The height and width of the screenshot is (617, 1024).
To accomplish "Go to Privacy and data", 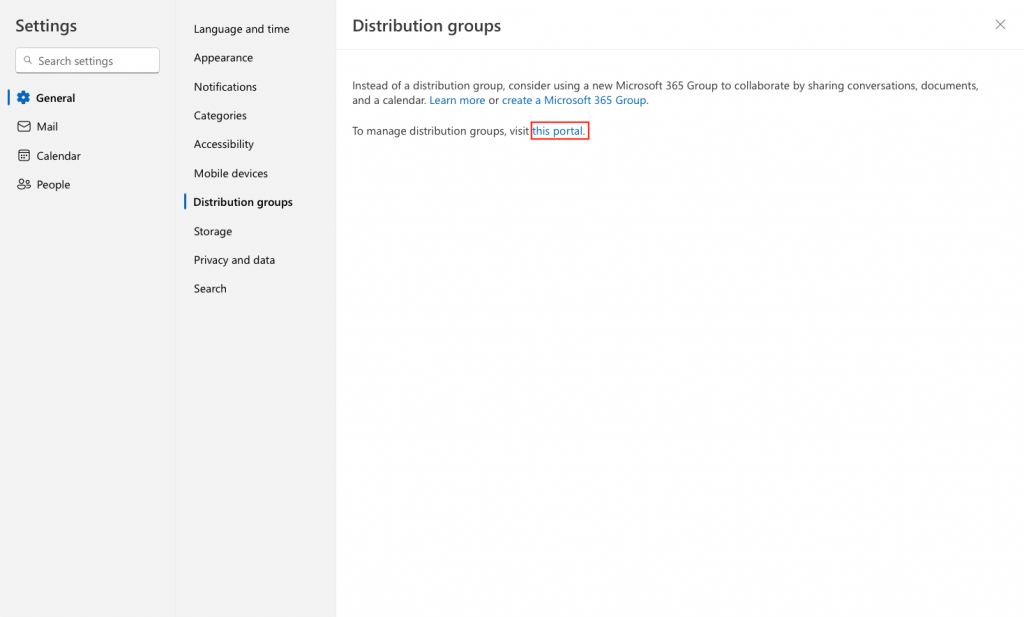I will (x=234, y=260).
